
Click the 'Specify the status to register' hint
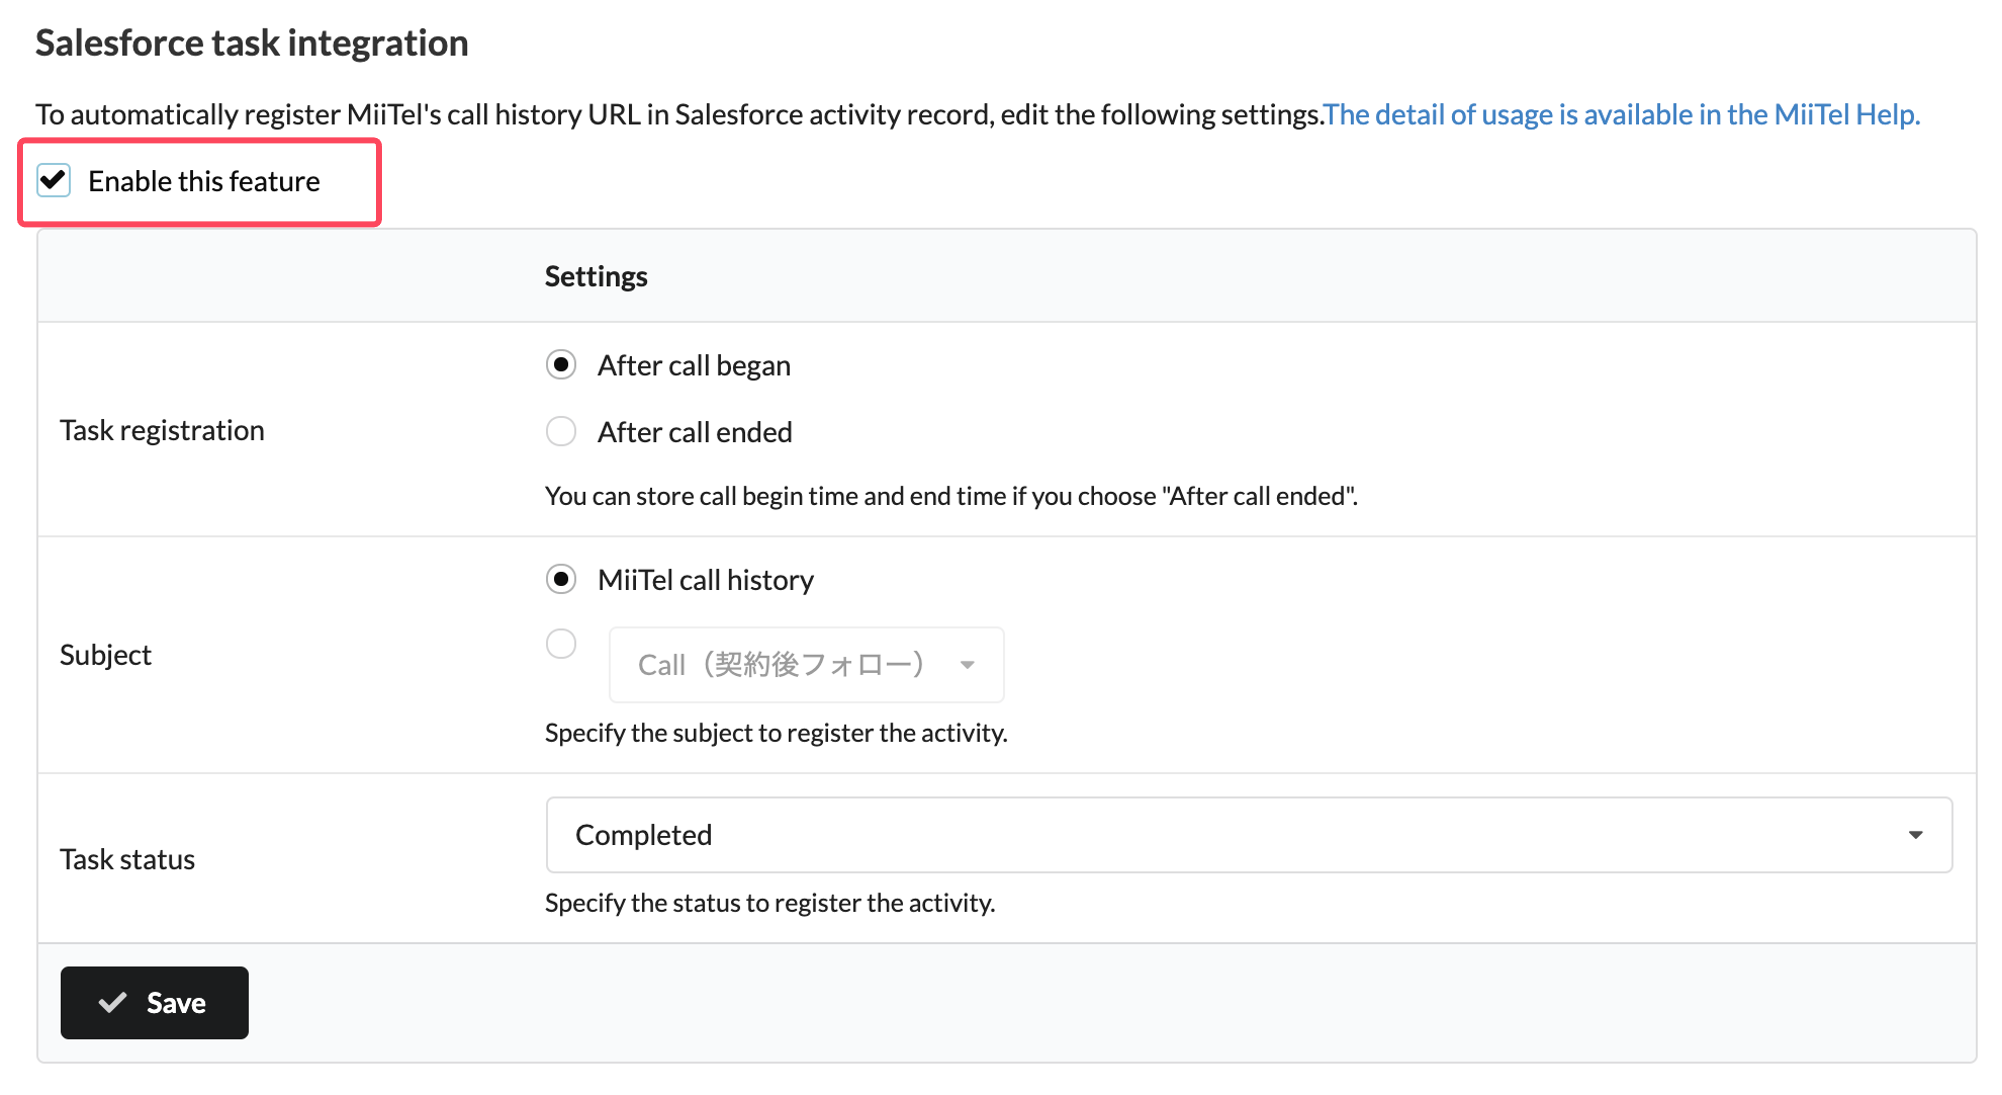(770, 903)
